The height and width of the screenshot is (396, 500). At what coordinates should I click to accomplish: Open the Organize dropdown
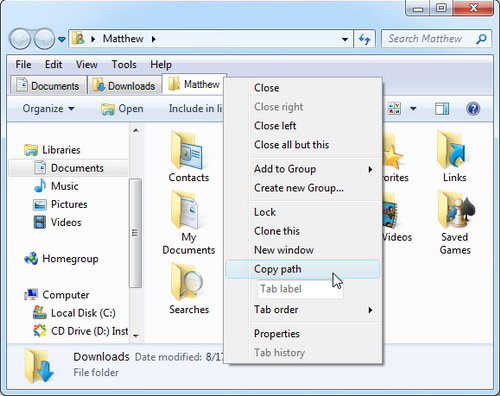pyautogui.click(x=48, y=109)
